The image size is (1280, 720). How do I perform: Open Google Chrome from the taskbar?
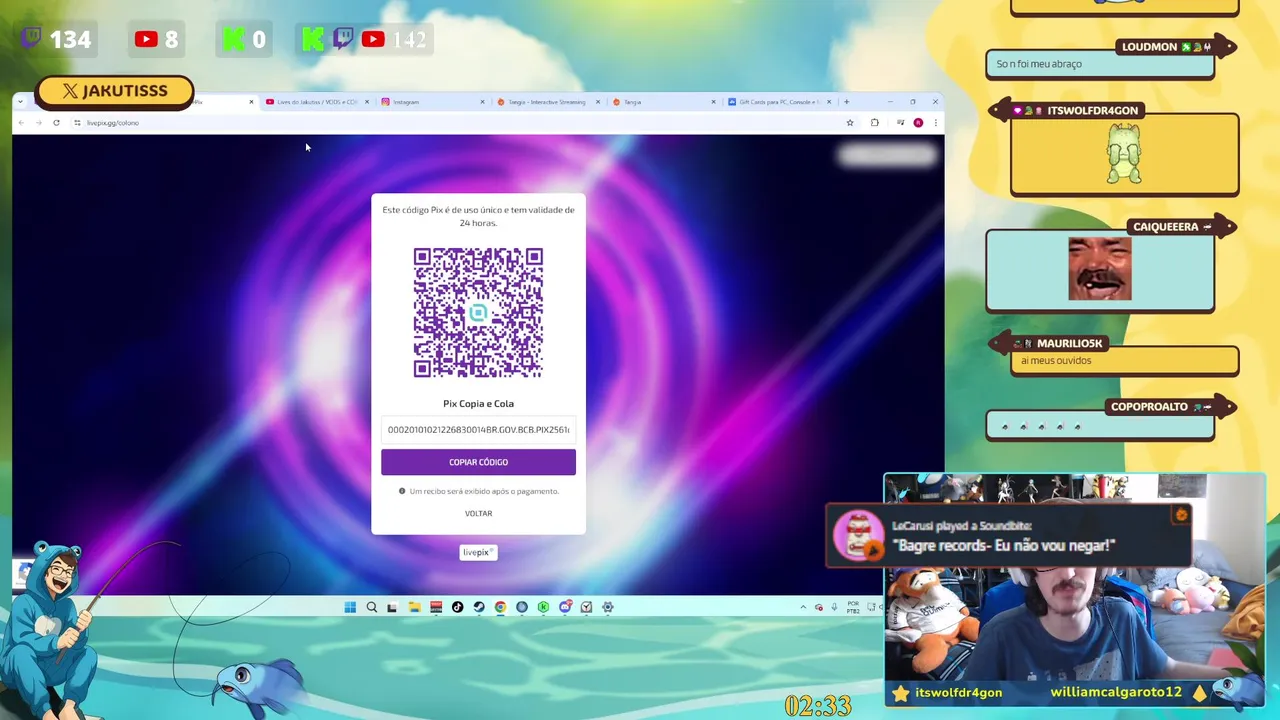[500, 607]
